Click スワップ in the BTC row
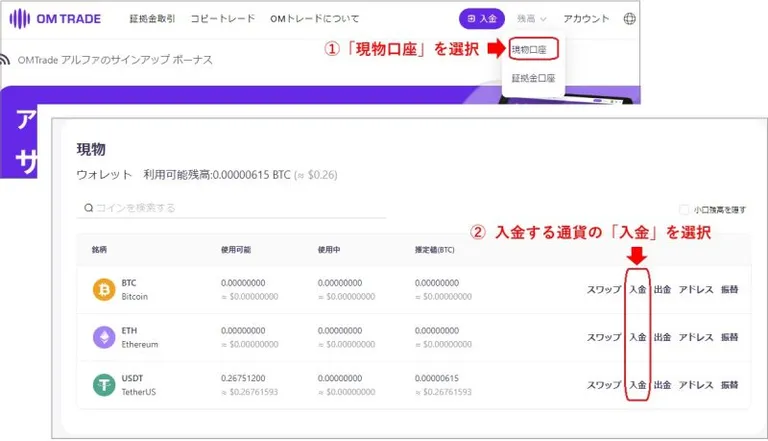The height and width of the screenshot is (441, 768). [604, 290]
